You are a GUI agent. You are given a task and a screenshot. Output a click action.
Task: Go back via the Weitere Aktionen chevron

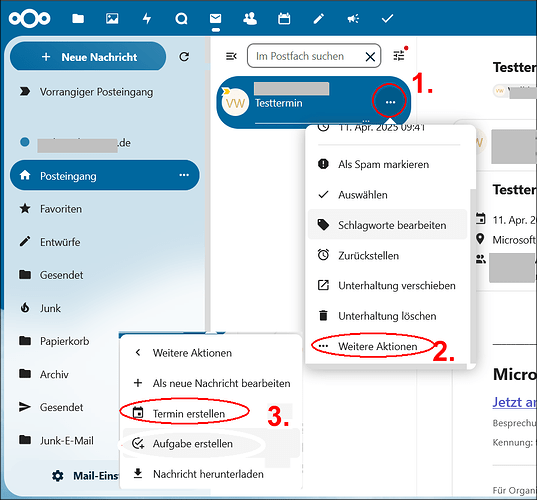(x=138, y=352)
